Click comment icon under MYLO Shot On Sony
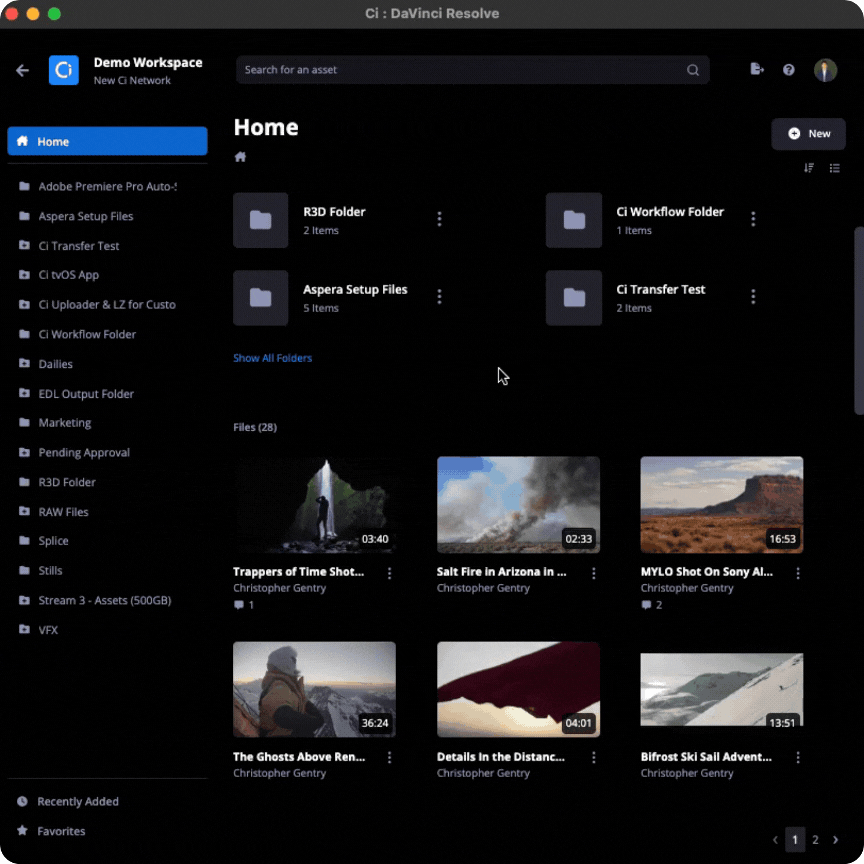Image resolution: width=864 pixels, height=864 pixels. 646,605
